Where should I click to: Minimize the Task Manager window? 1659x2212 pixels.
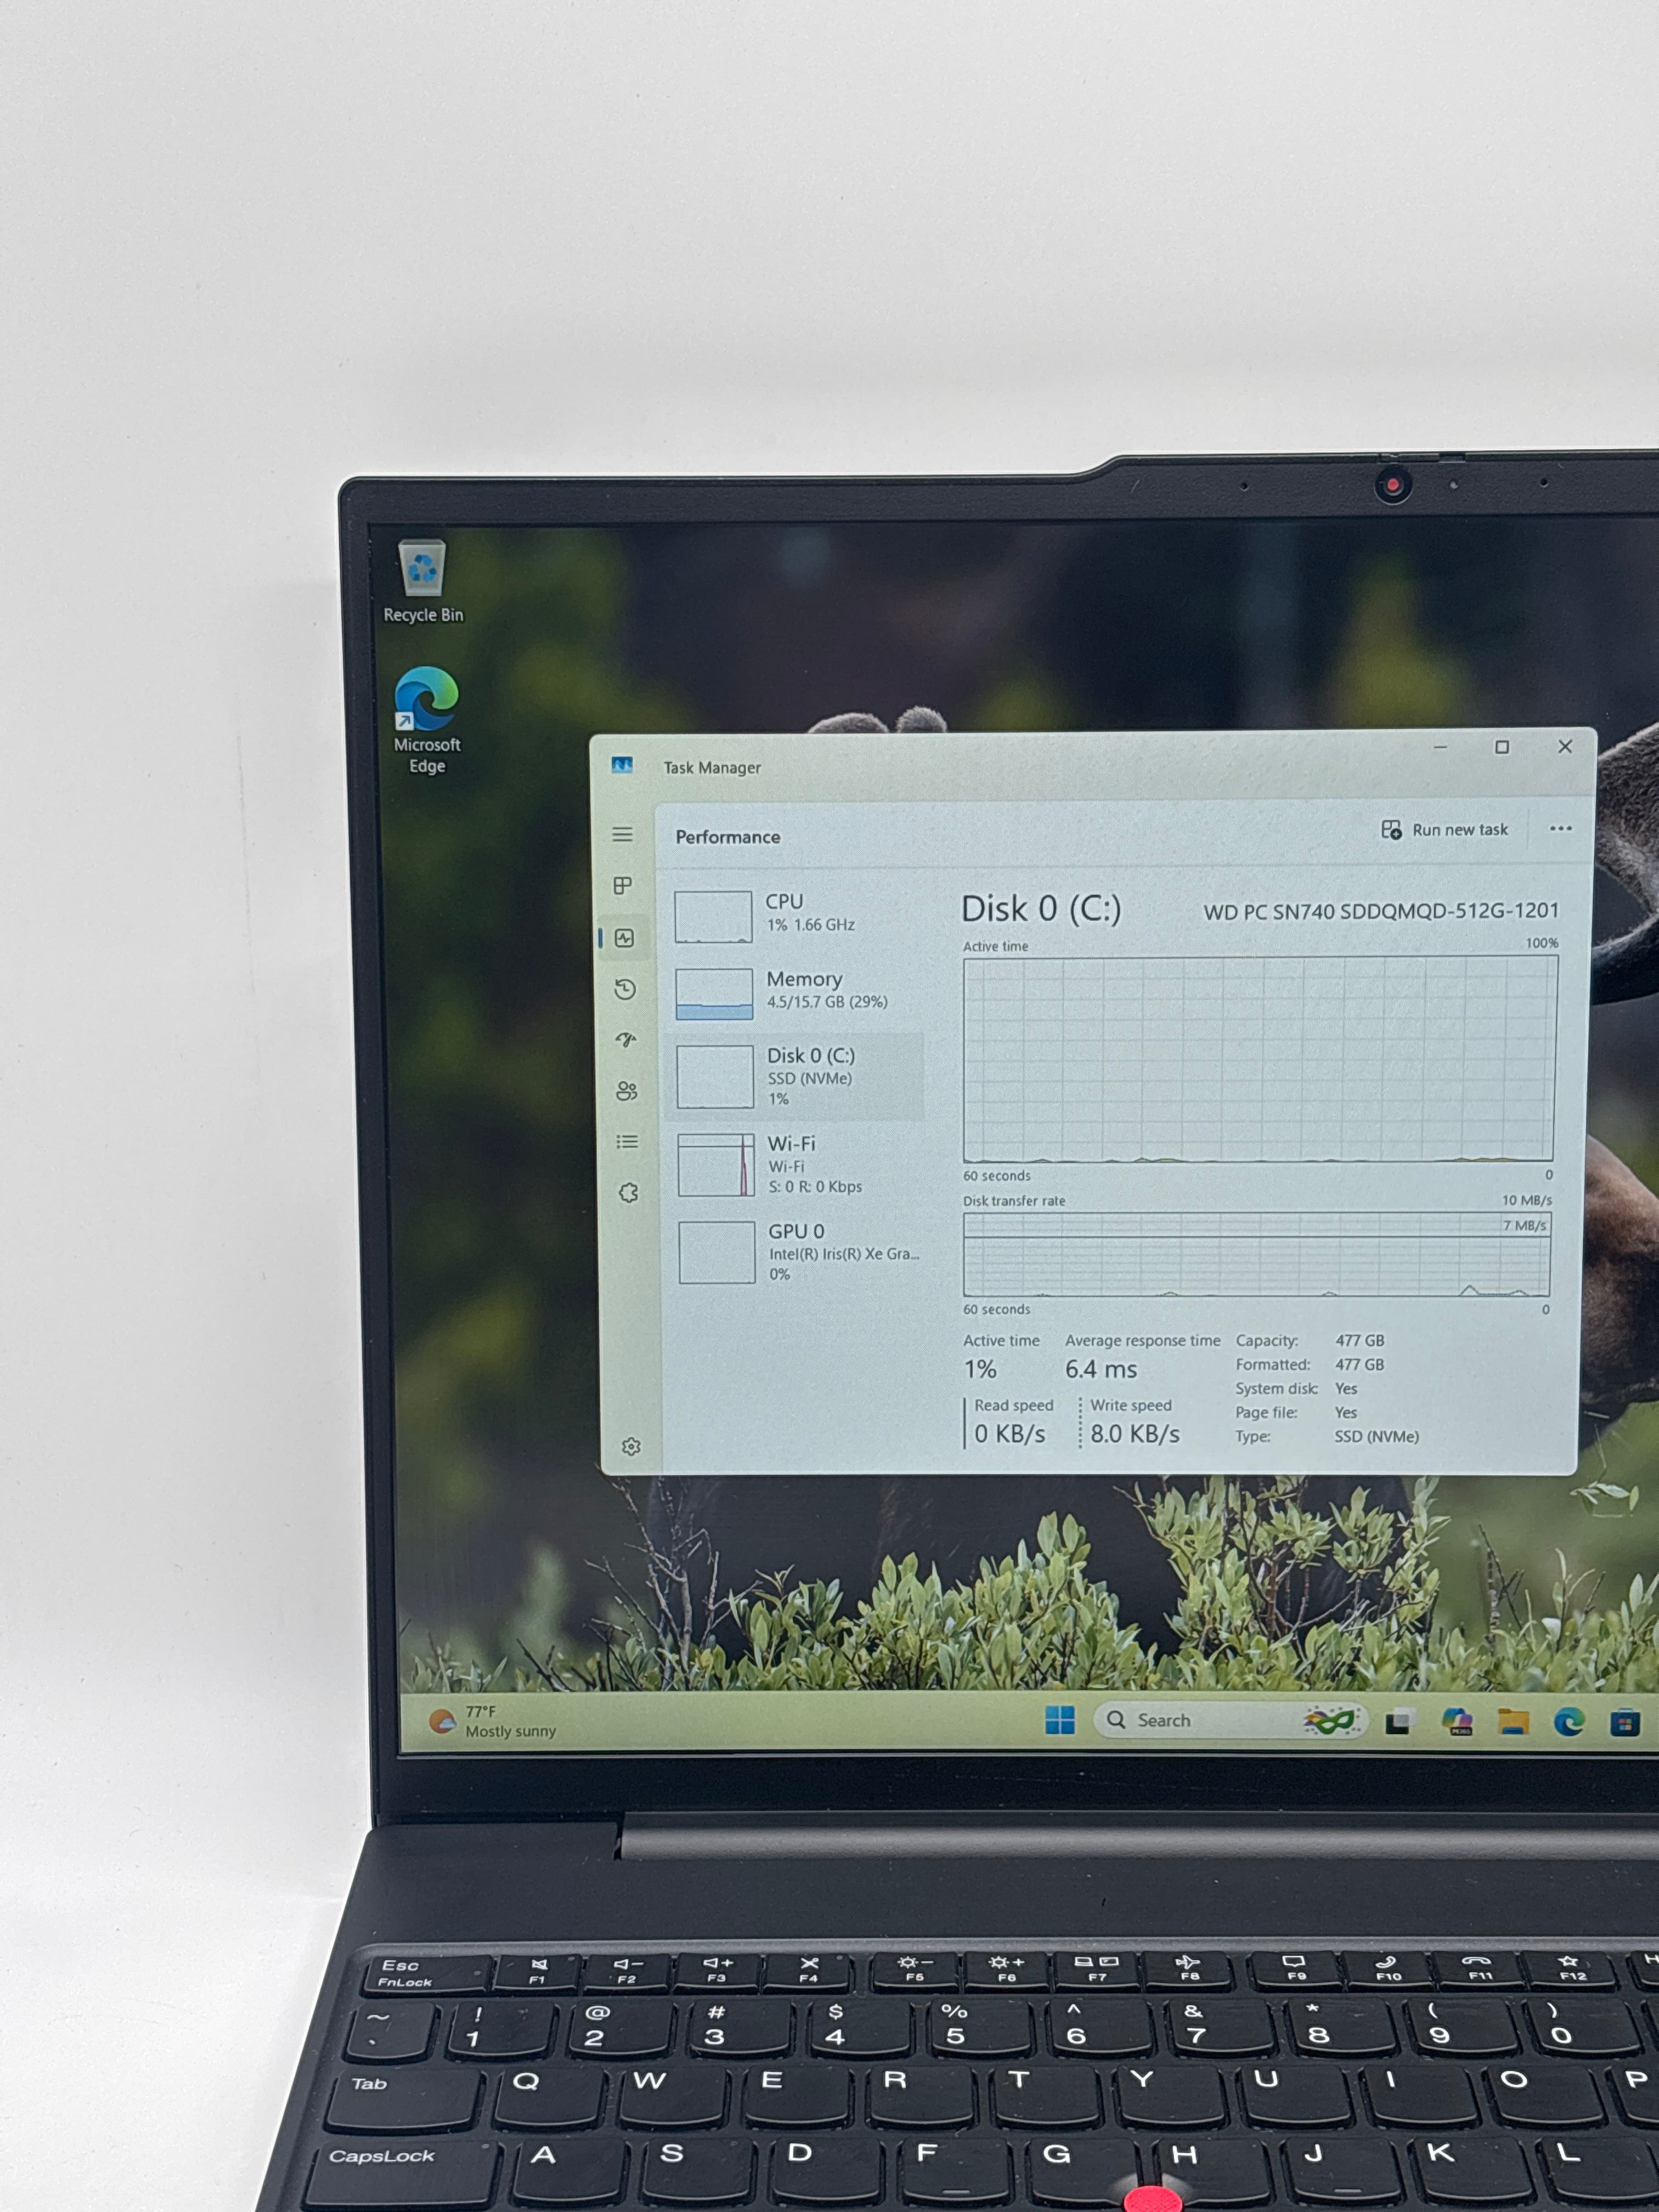pyautogui.click(x=1440, y=747)
